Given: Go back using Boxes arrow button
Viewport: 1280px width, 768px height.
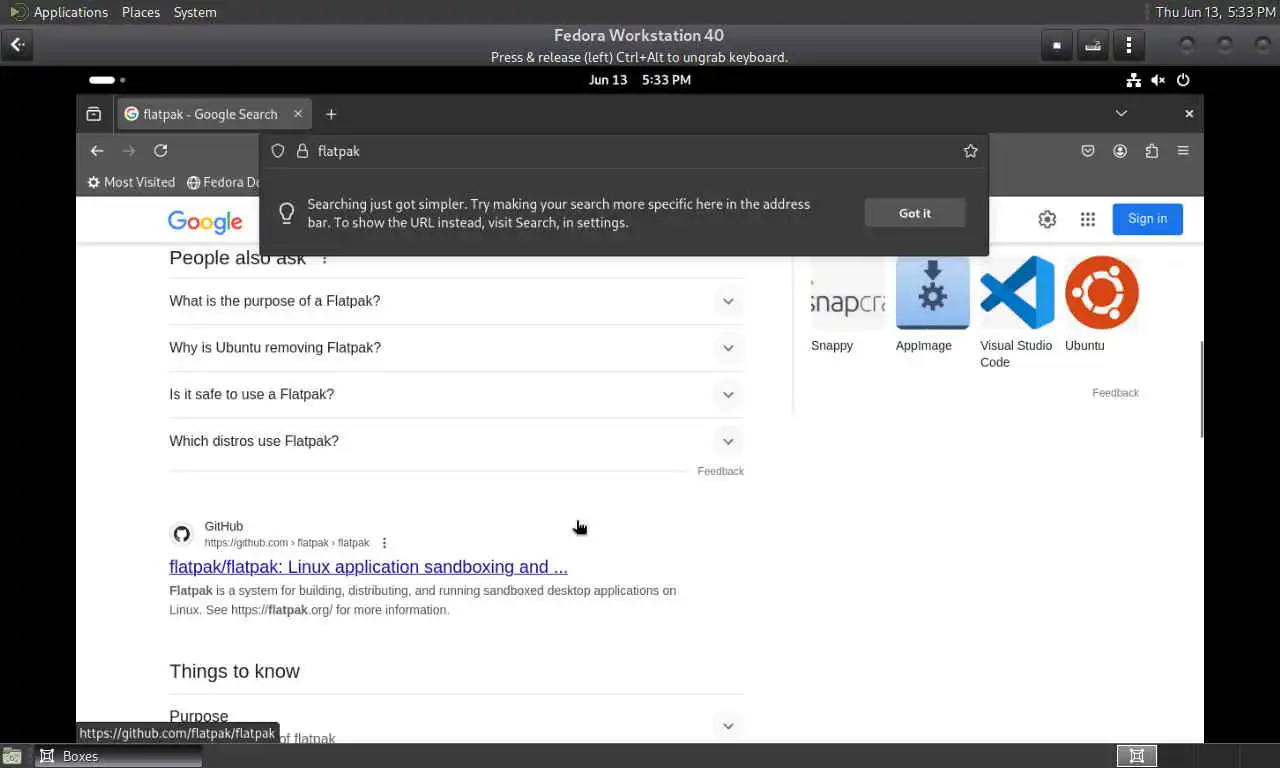Looking at the screenshot, I should pos(18,45).
